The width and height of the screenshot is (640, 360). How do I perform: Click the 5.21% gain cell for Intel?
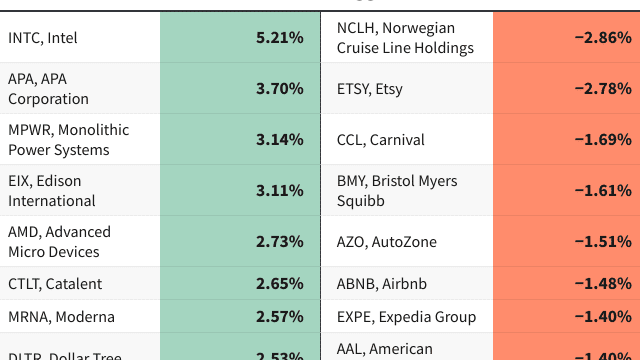(240, 38)
